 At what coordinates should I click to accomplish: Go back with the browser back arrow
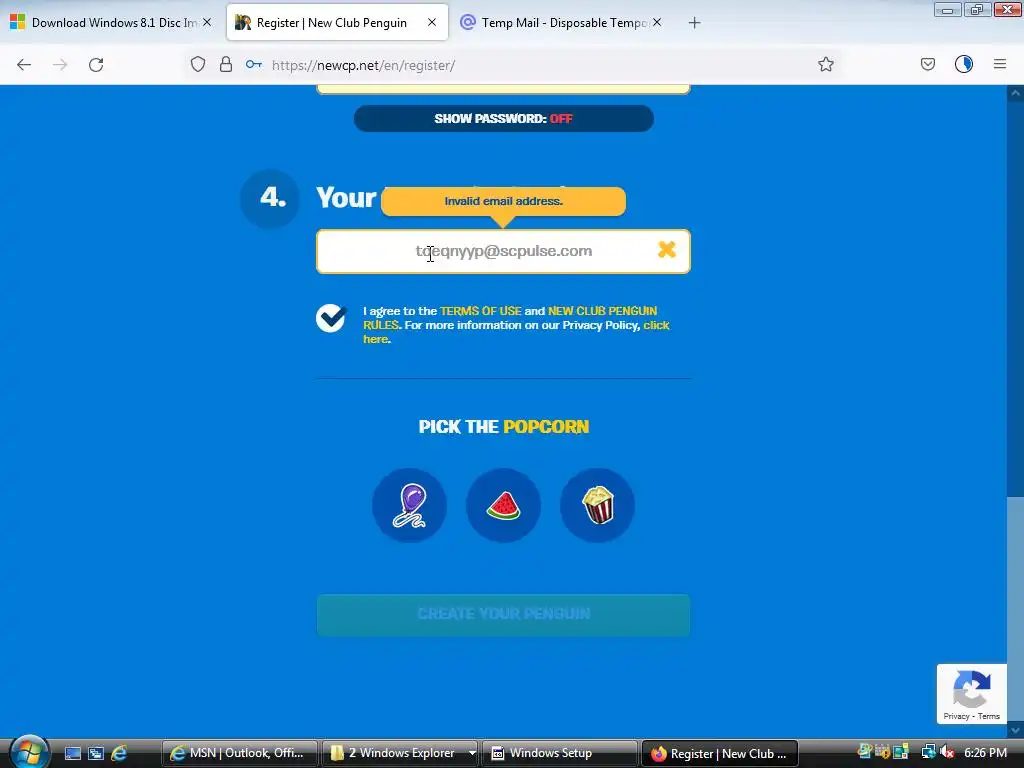(24, 65)
